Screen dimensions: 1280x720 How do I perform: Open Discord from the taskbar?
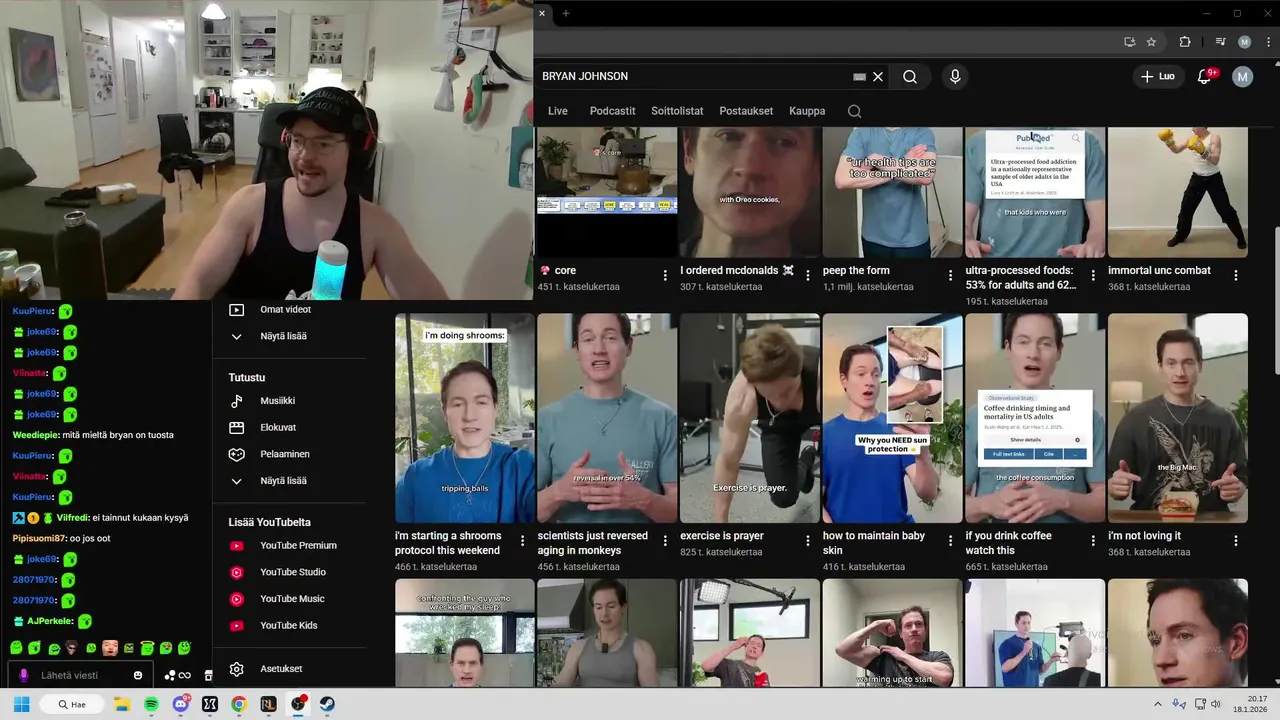pos(181,704)
